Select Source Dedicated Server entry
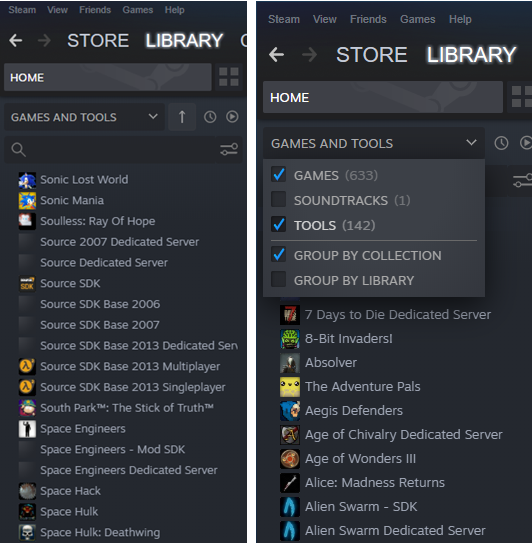This screenshot has height=543, width=532. (104, 262)
